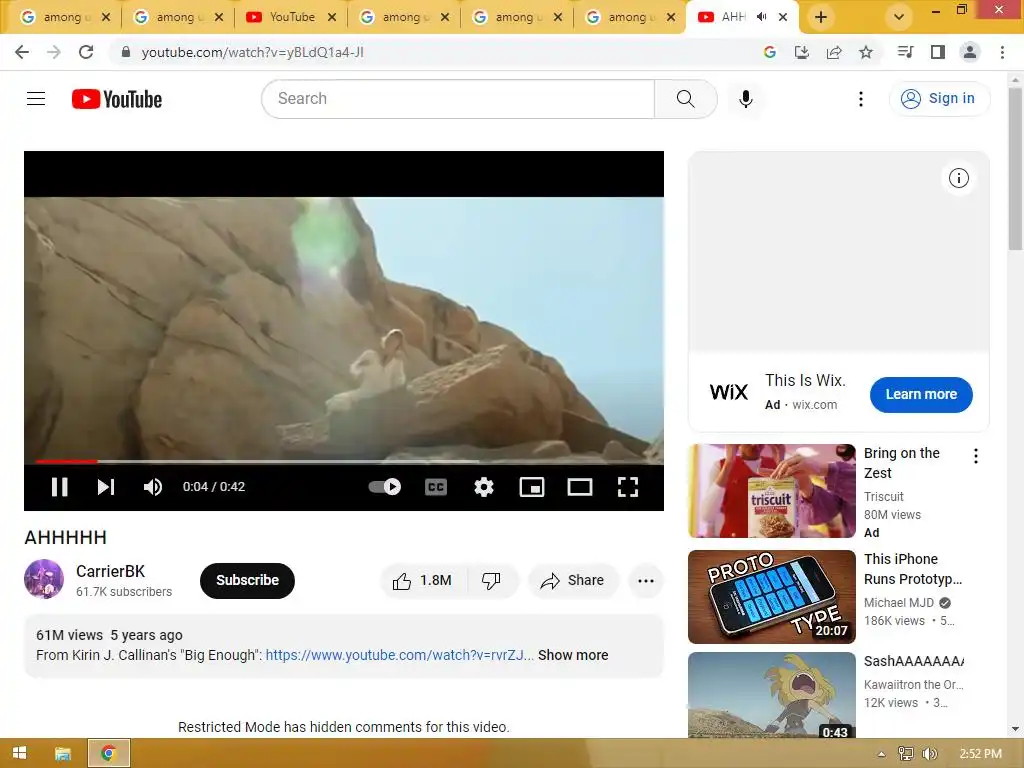This screenshot has height=768, width=1024.
Task: Mute the video volume icon
Action: tap(153, 487)
